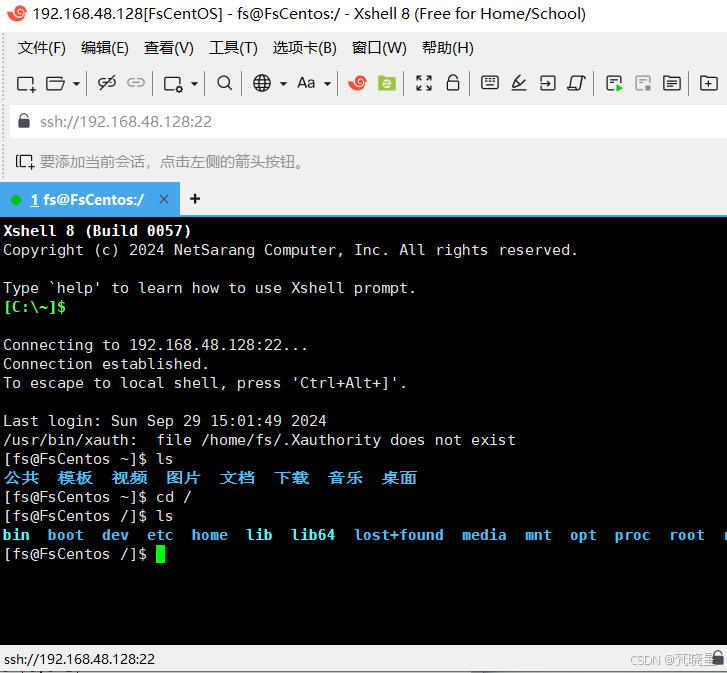Click the Find magnifier icon
The image size is (727, 673).
(225, 83)
